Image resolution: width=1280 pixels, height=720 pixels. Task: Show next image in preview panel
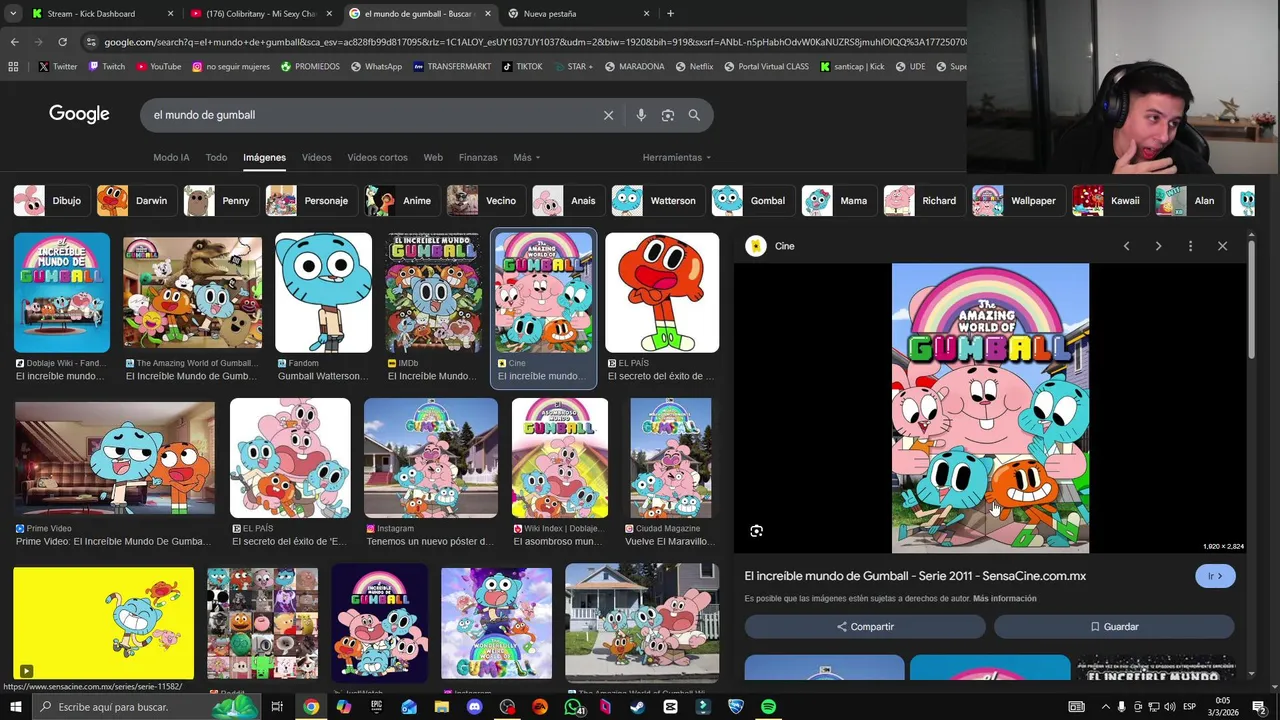(x=1158, y=246)
